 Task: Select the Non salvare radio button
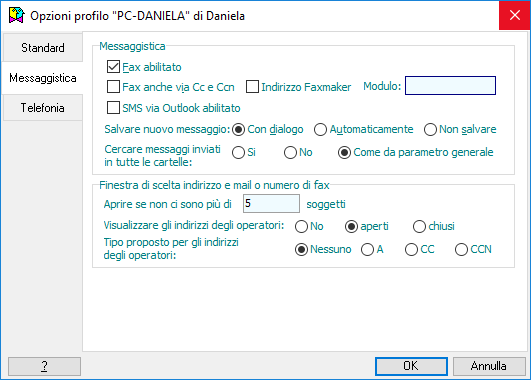tap(430, 129)
